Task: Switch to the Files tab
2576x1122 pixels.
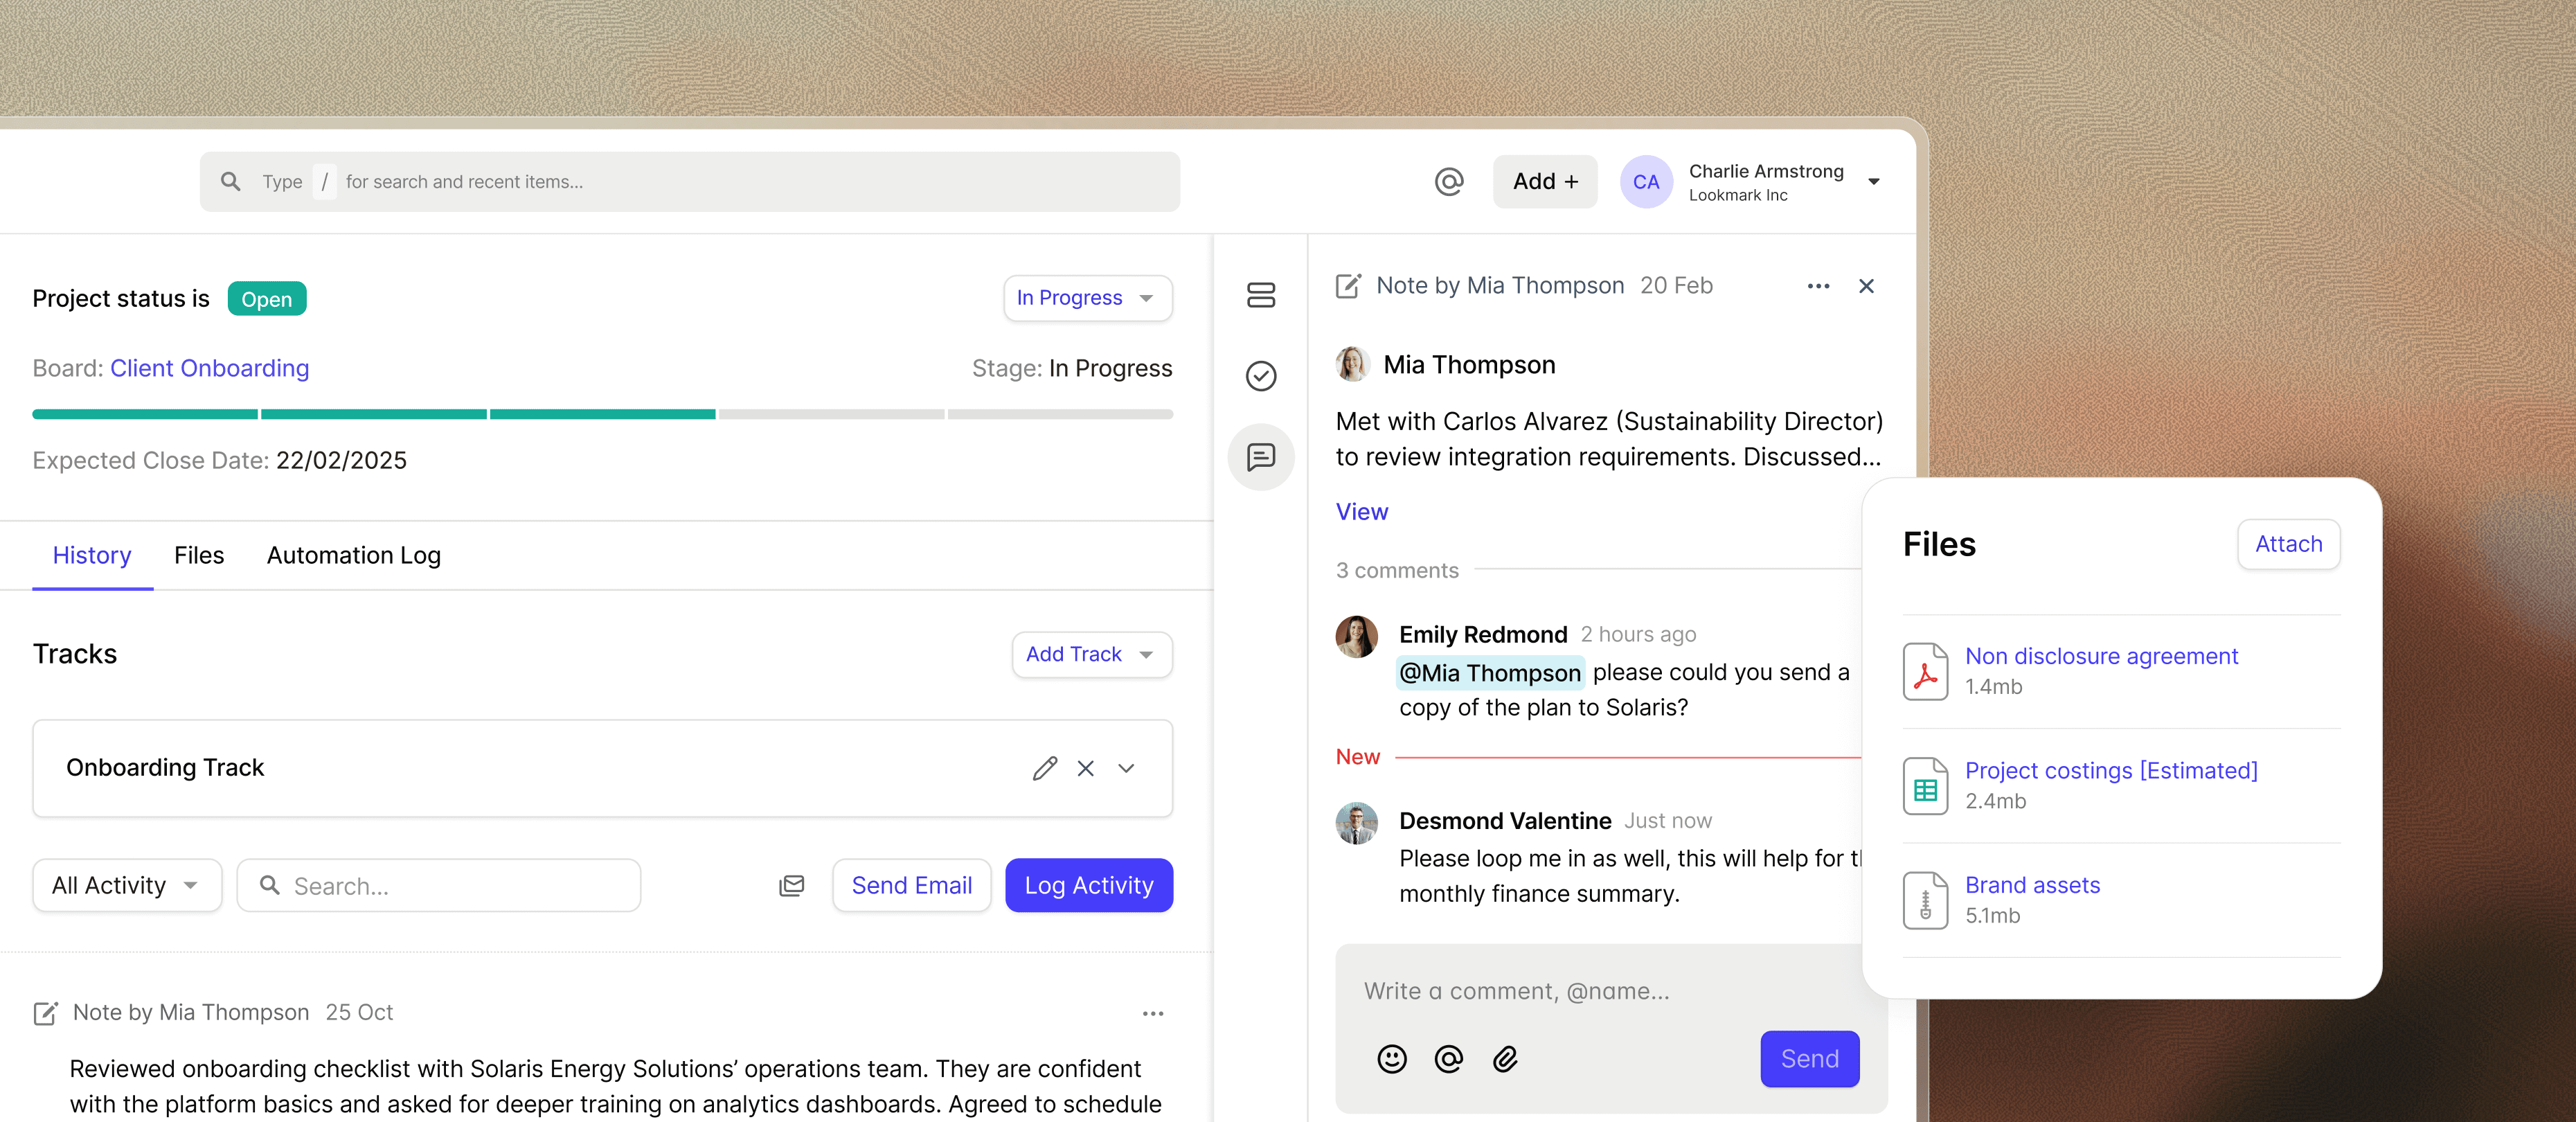Action: [x=198, y=555]
